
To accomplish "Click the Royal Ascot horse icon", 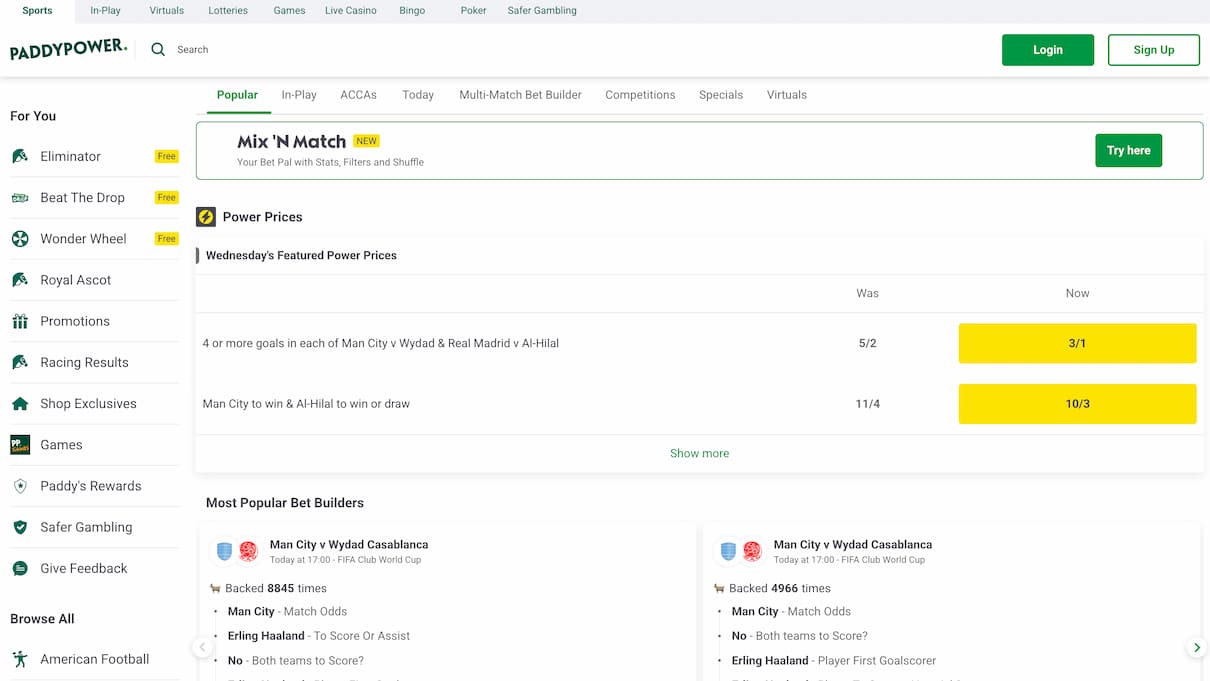I will coord(20,280).
